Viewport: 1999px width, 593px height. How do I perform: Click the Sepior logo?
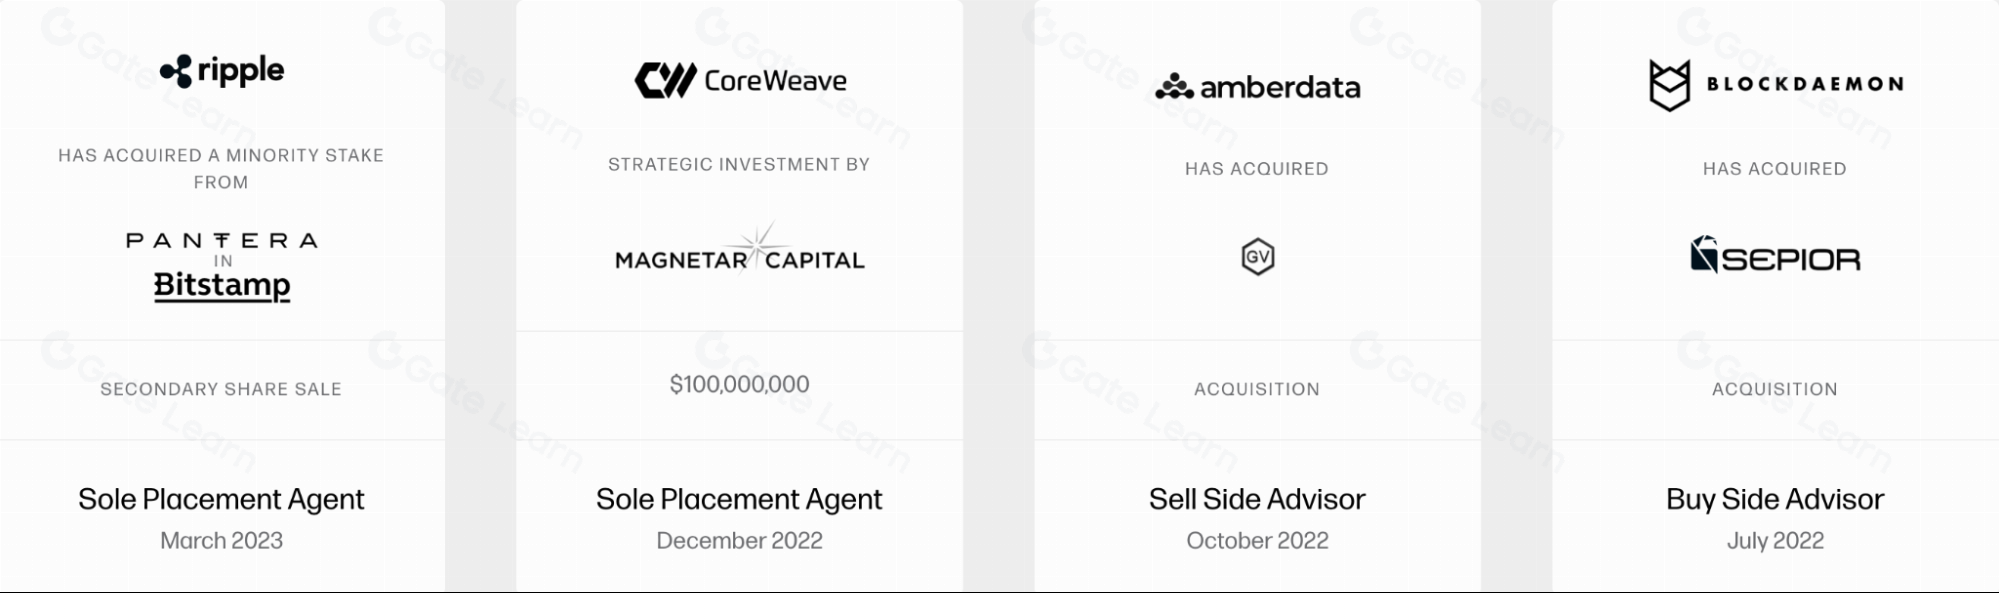click(1775, 256)
